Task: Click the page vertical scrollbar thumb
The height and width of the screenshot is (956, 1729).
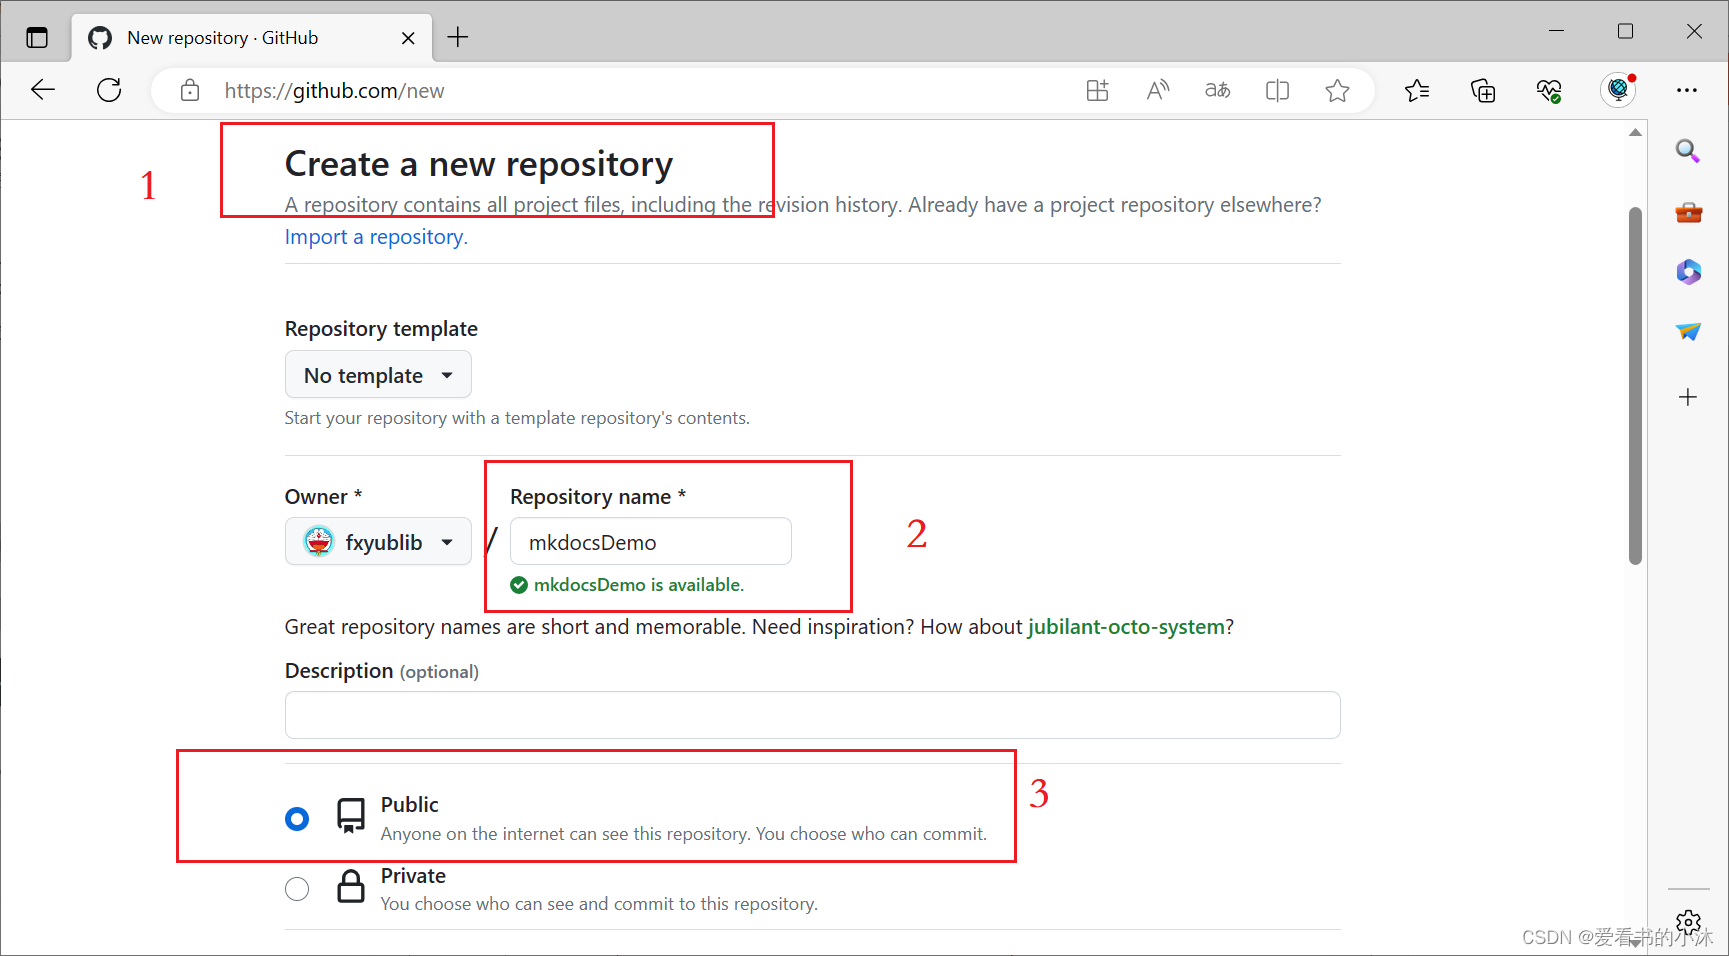Action: click(1635, 385)
